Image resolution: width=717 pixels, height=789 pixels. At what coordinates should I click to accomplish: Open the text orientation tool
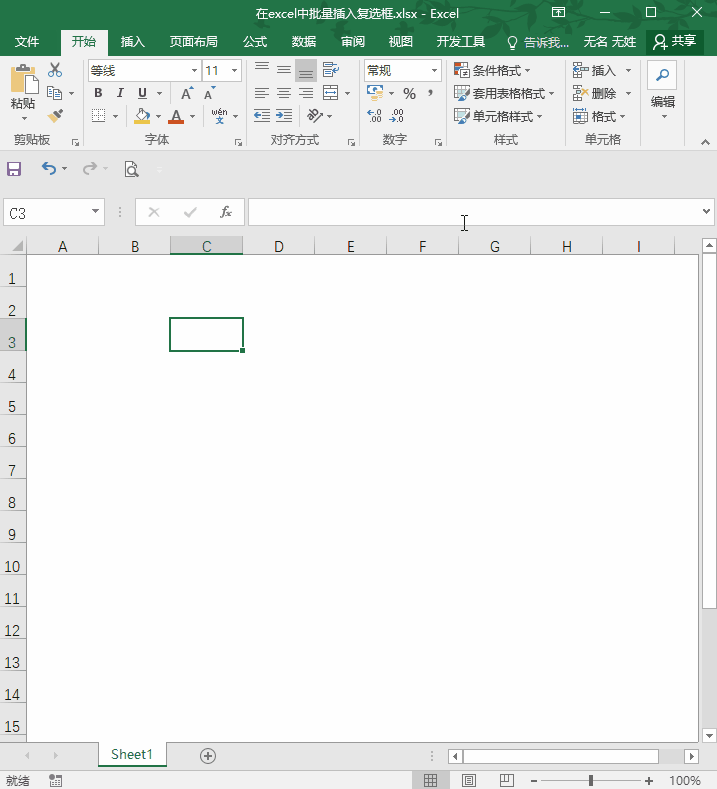(315, 116)
